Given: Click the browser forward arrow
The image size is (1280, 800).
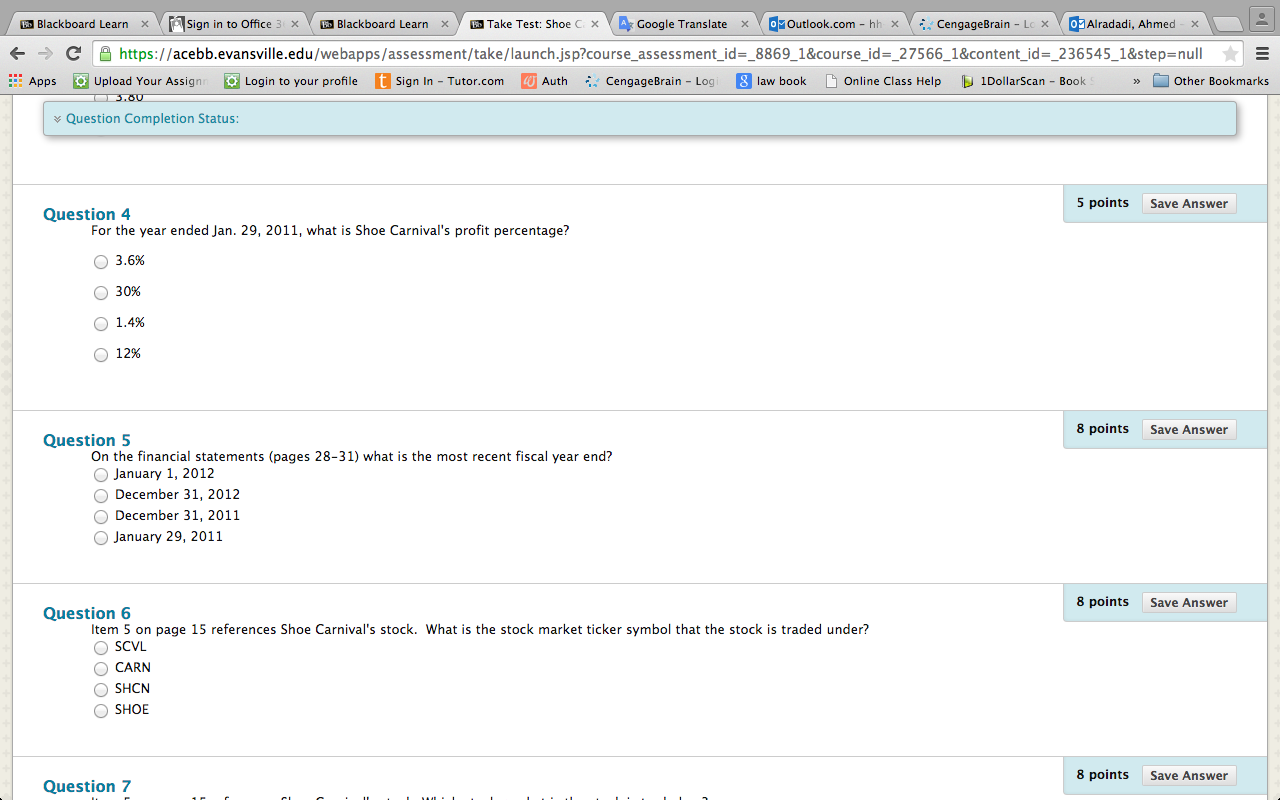Looking at the screenshot, I should pos(45,54).
